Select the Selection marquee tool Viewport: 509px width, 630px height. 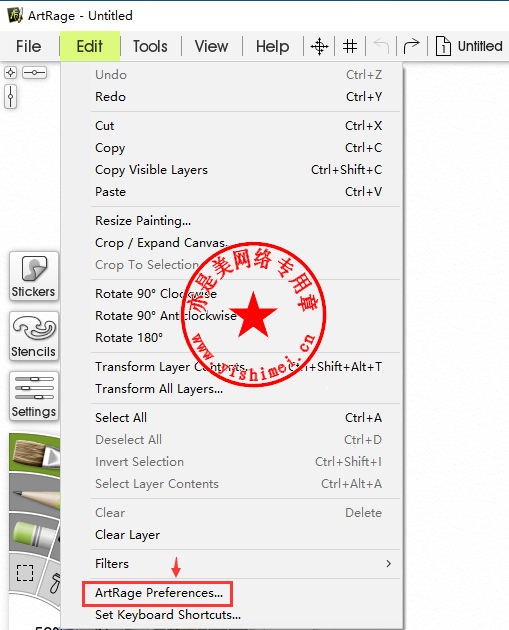pos(25,573)
